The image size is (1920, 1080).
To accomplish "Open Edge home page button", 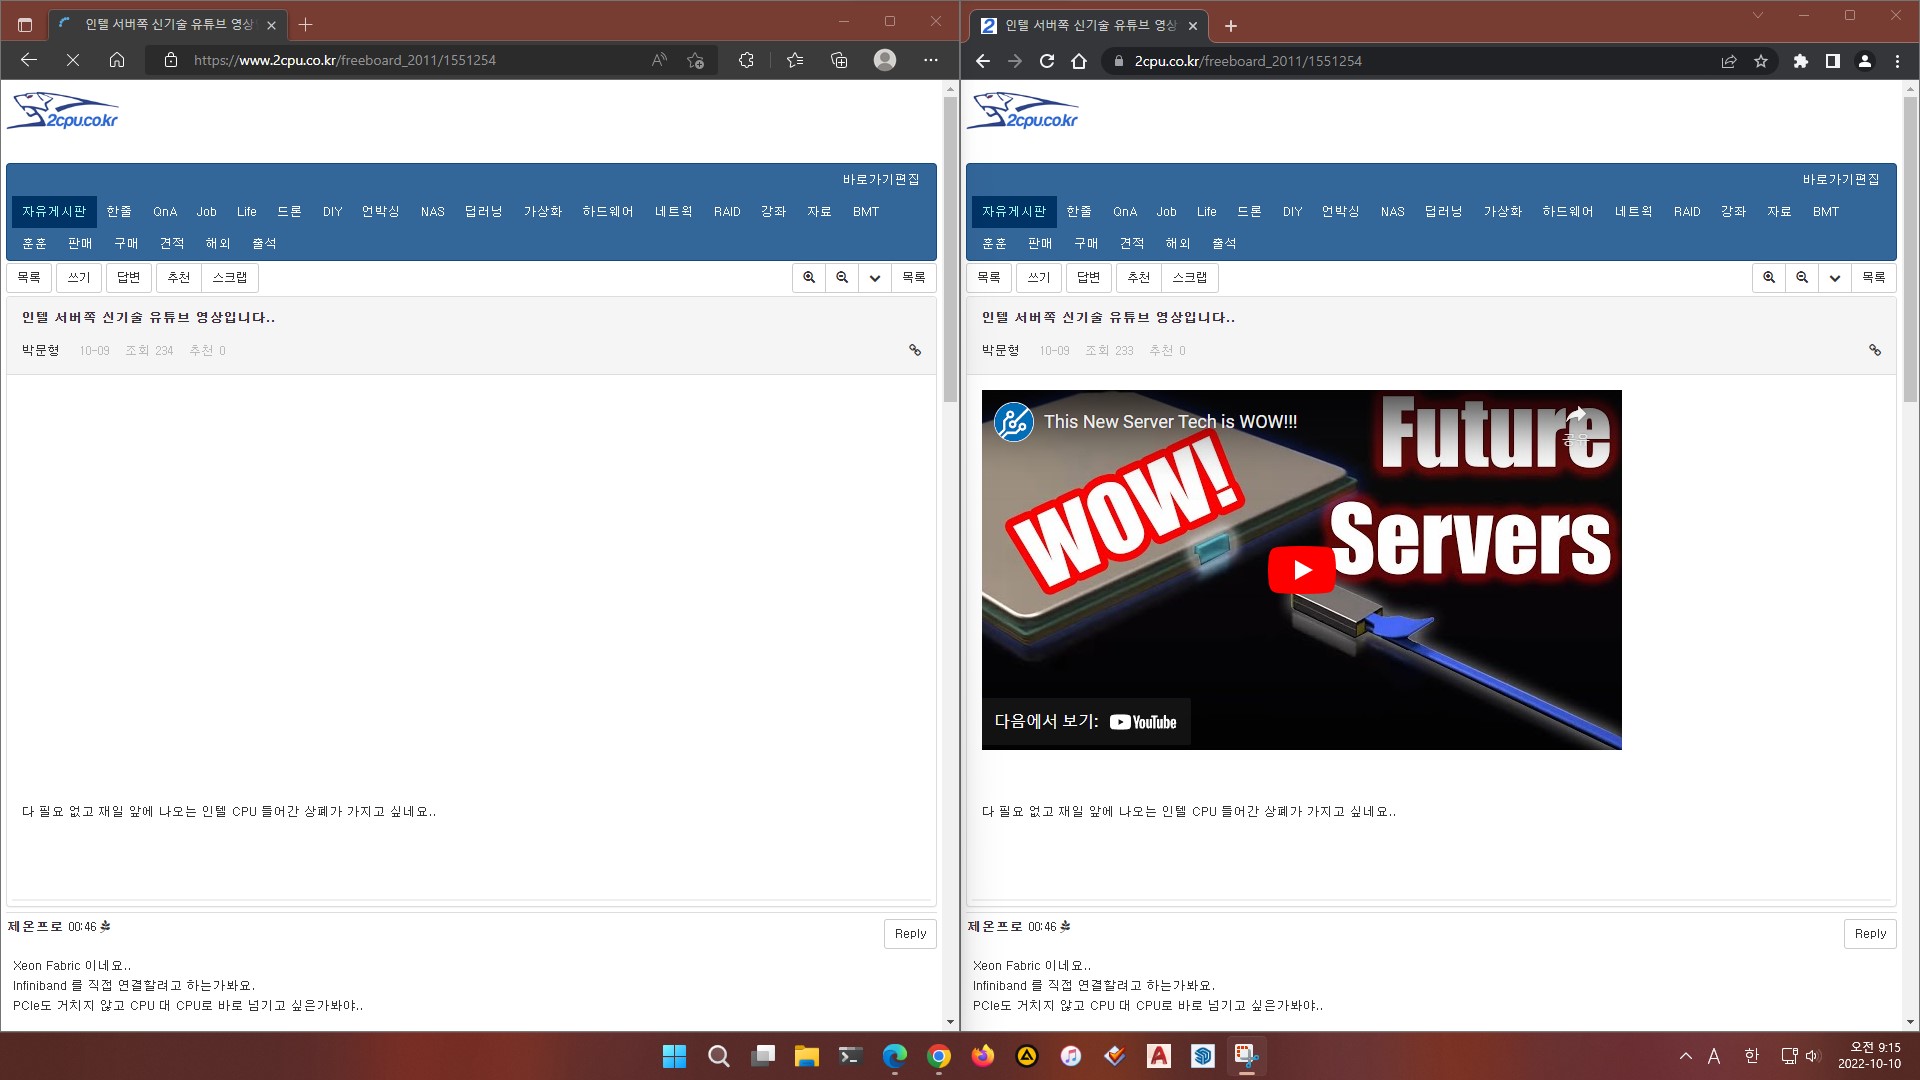I will 117,60.
